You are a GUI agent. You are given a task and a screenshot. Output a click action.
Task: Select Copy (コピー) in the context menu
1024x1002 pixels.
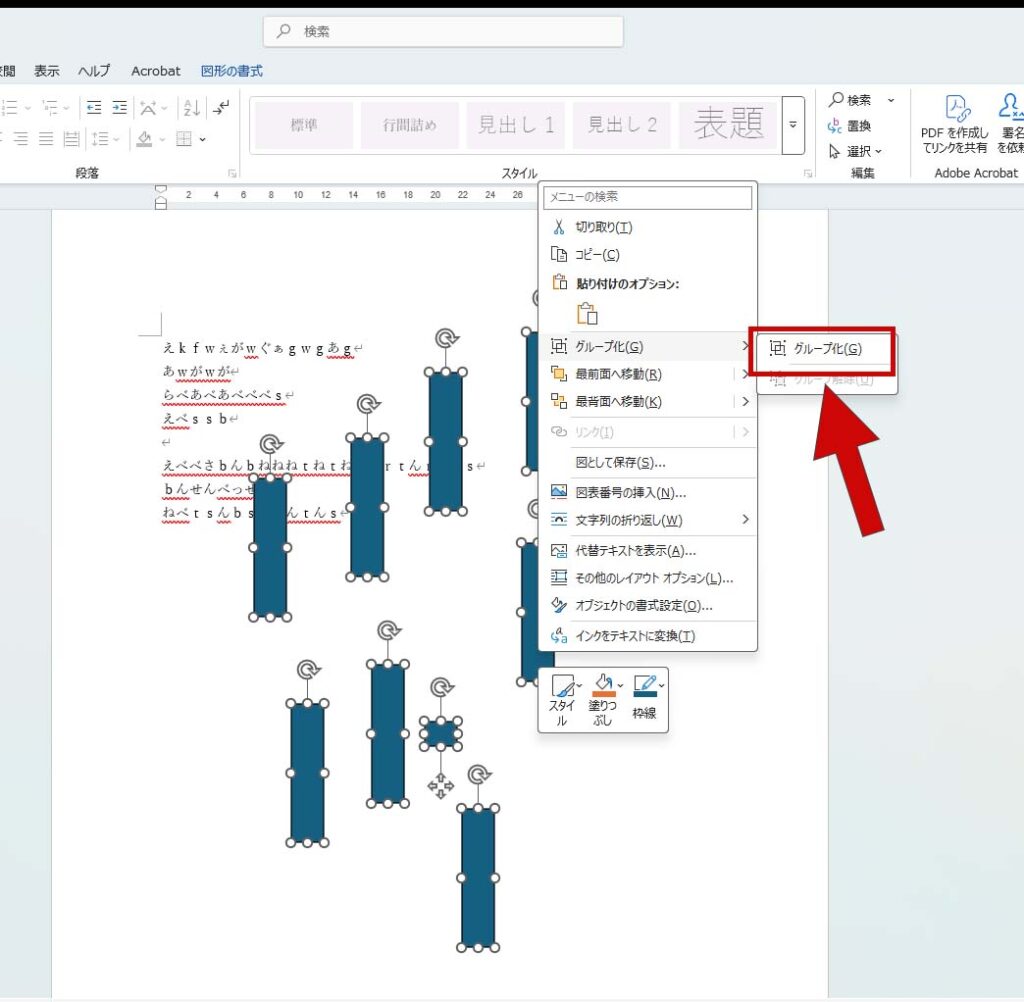pos(597,255)
